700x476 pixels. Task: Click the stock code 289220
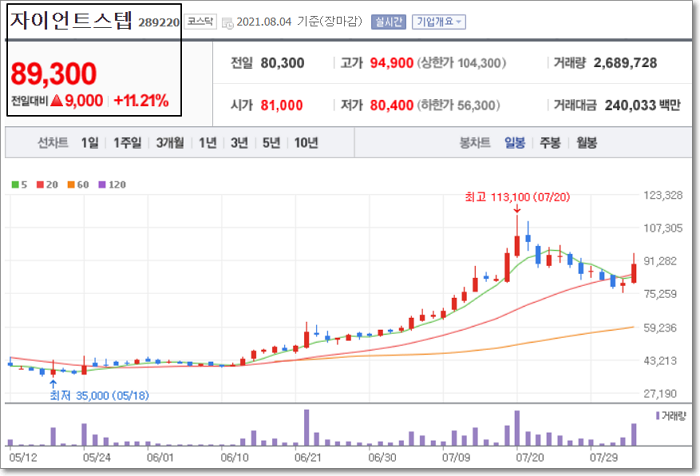click(158, 22)
